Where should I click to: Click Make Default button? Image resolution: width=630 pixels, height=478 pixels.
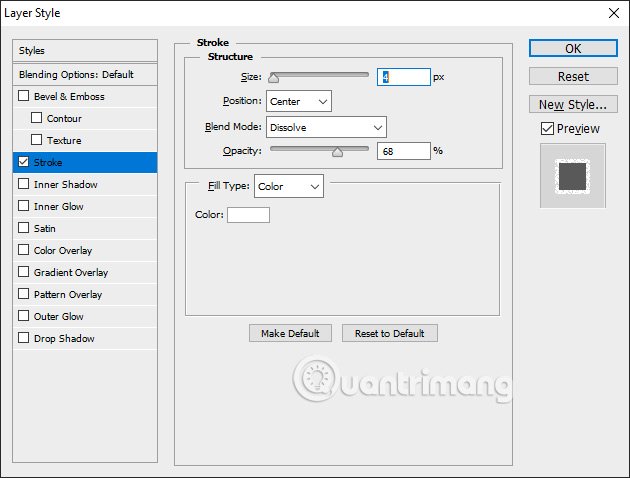pos(290,334)
